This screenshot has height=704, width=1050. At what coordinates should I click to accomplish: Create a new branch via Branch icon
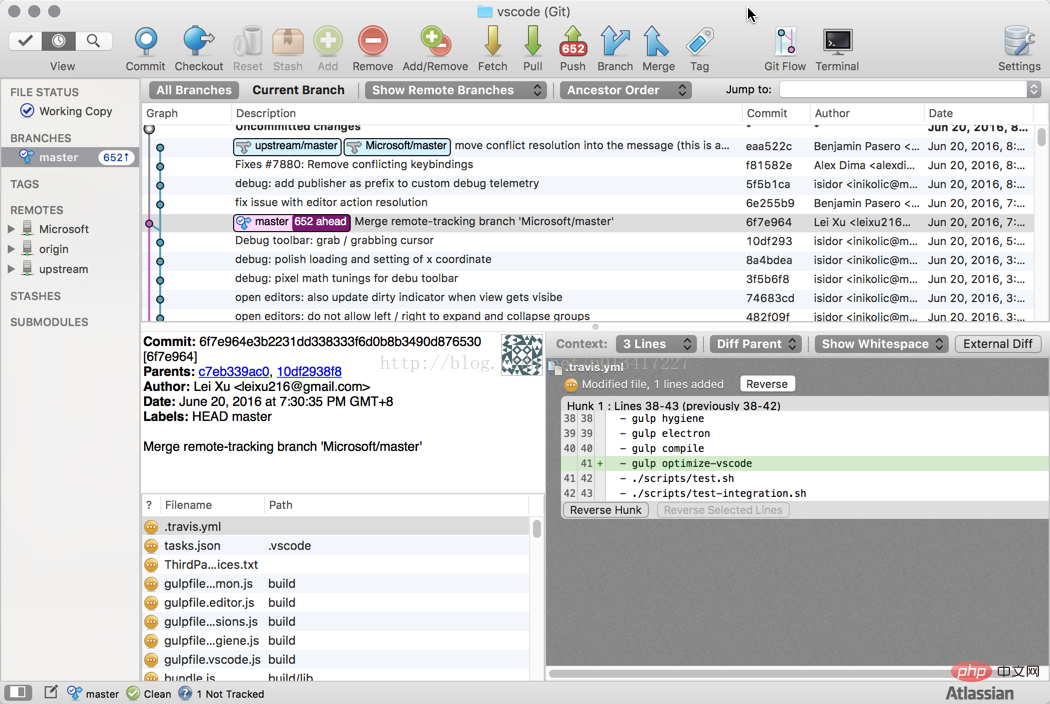(615, 41)
